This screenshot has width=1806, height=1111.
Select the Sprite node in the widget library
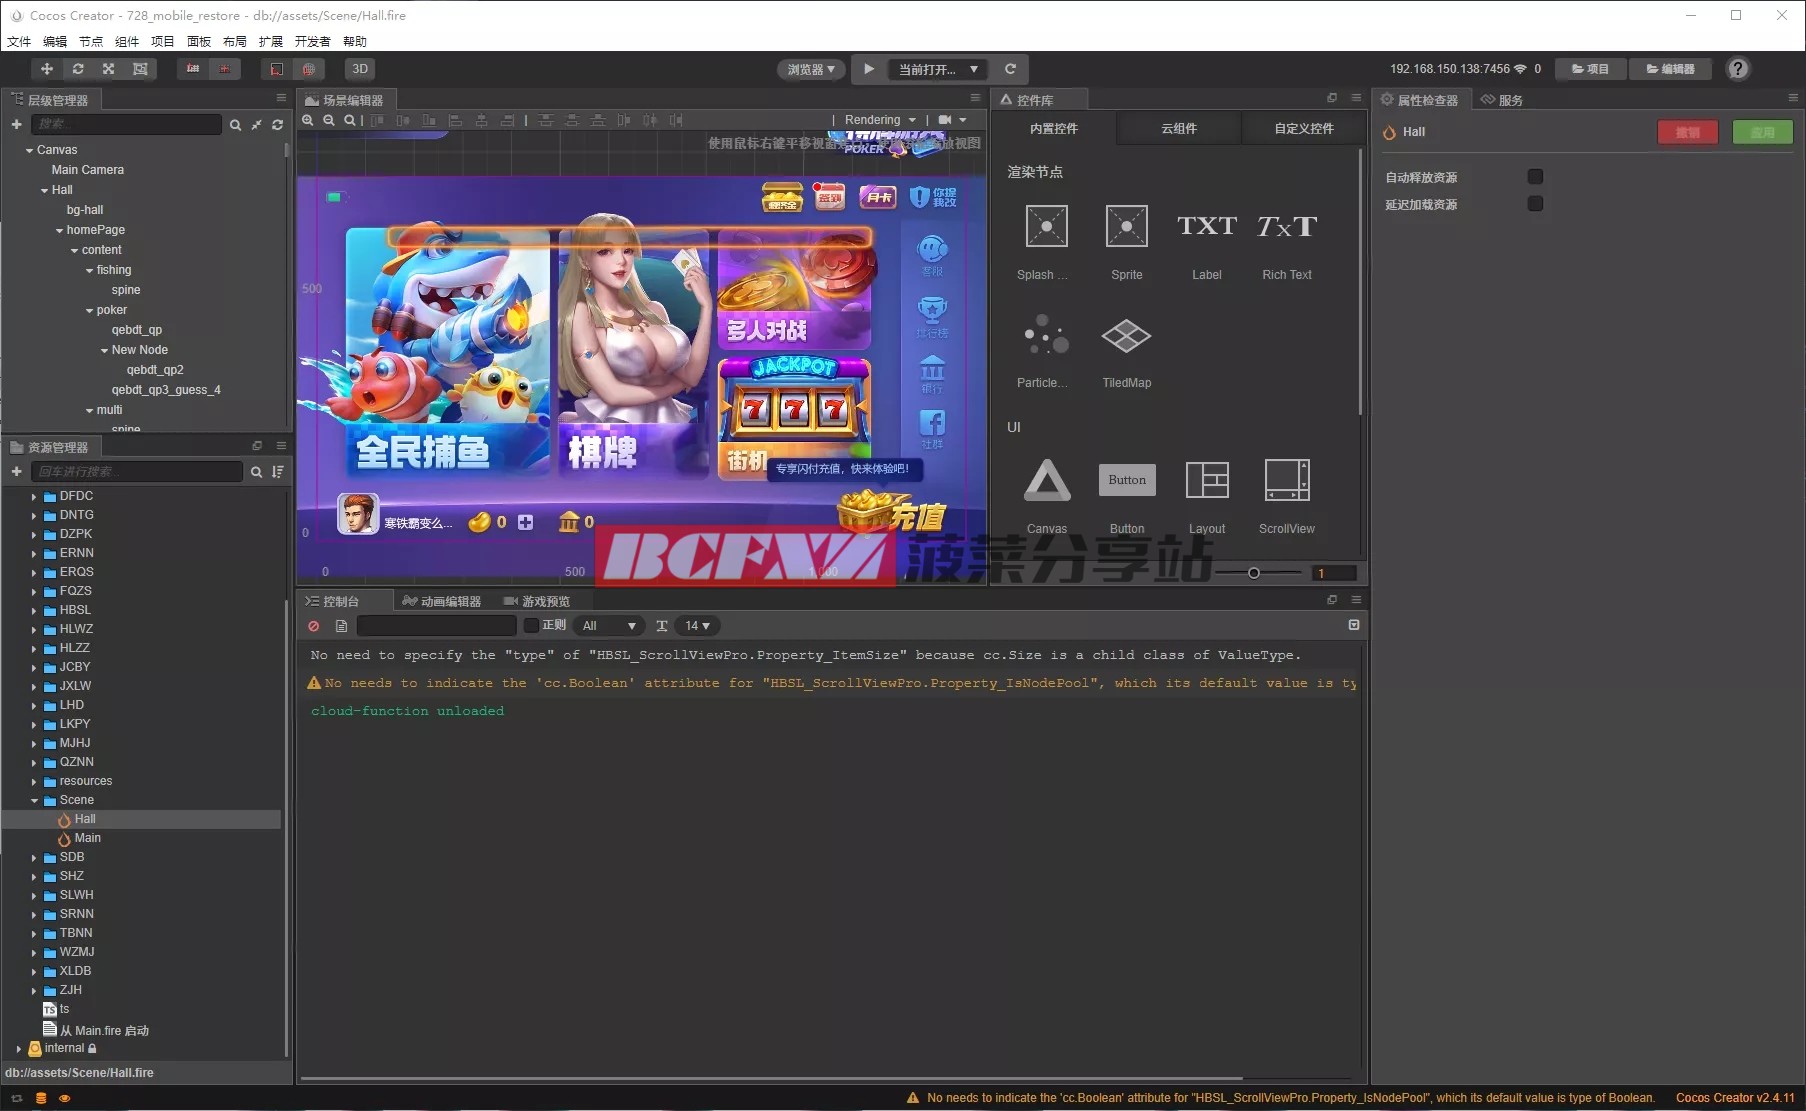coord(1126,227)
